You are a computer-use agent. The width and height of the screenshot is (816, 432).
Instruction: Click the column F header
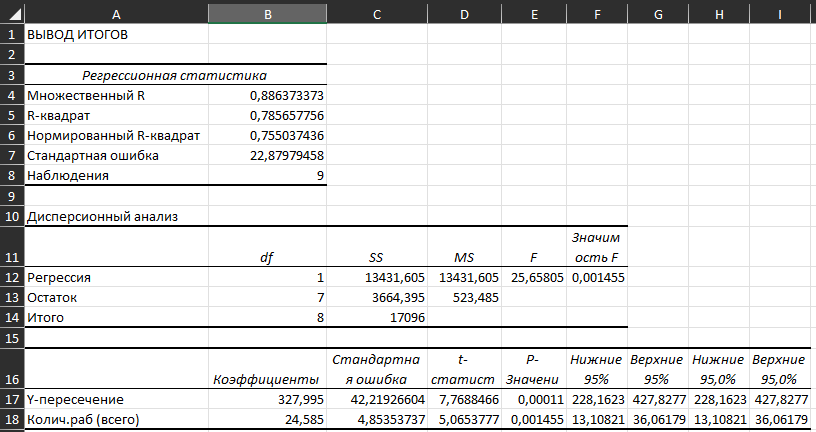click(x=597, y=12)
